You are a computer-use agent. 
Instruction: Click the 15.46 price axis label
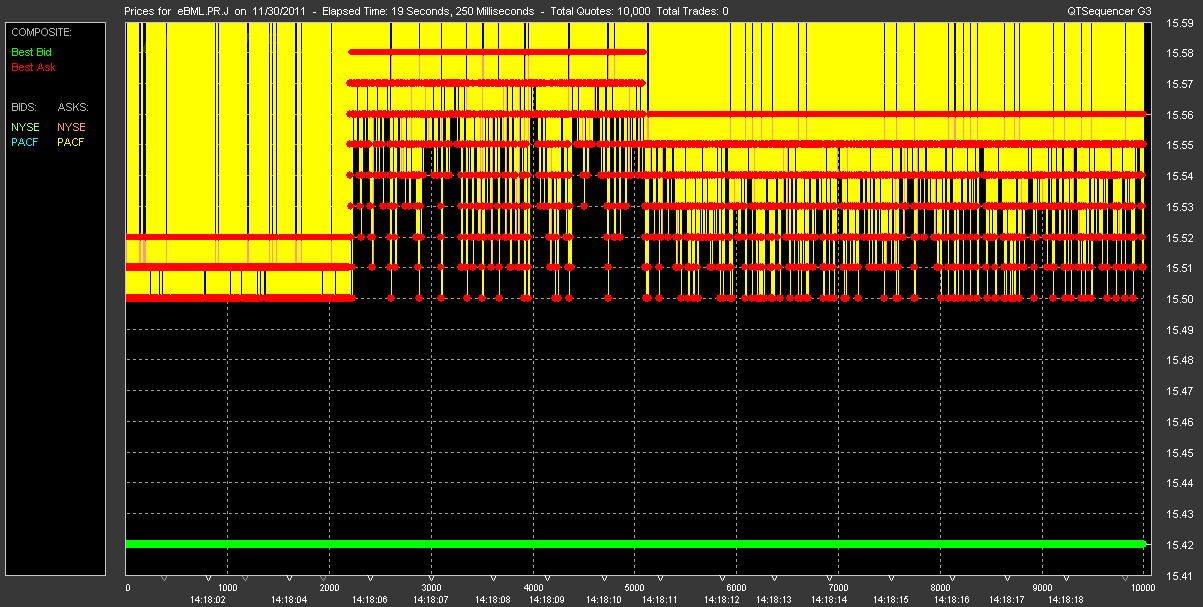(x=1180, y=422)
